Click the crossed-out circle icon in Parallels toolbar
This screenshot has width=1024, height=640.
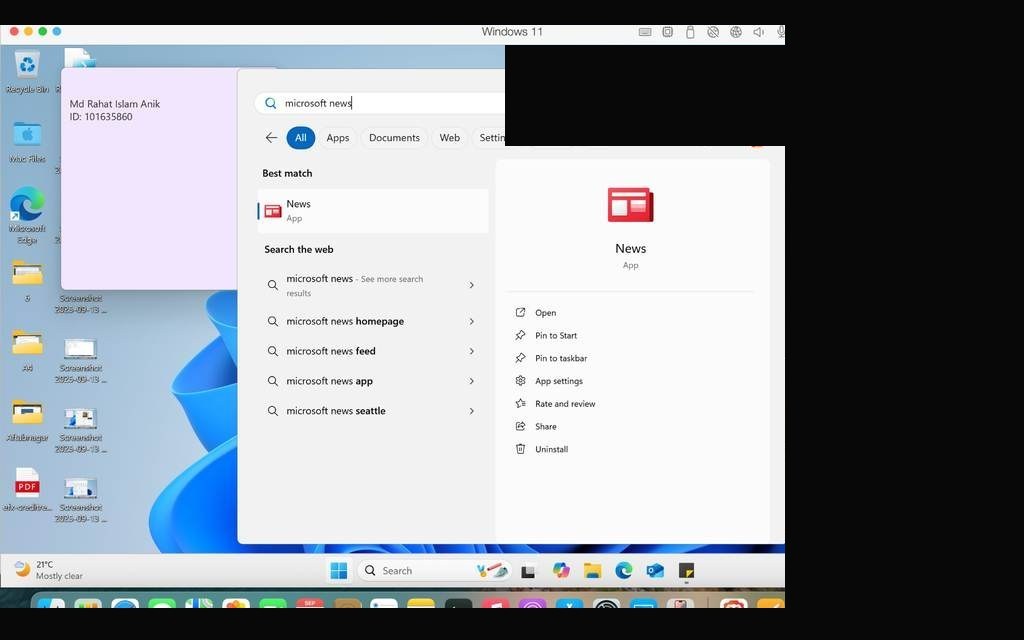coord(712,32)
